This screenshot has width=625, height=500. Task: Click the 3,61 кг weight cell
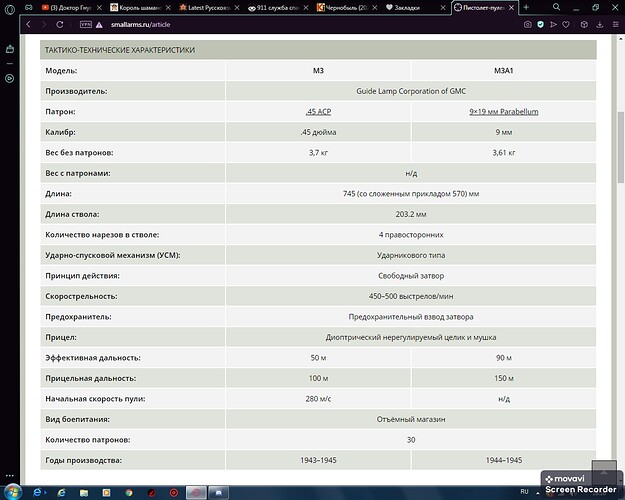504,152
